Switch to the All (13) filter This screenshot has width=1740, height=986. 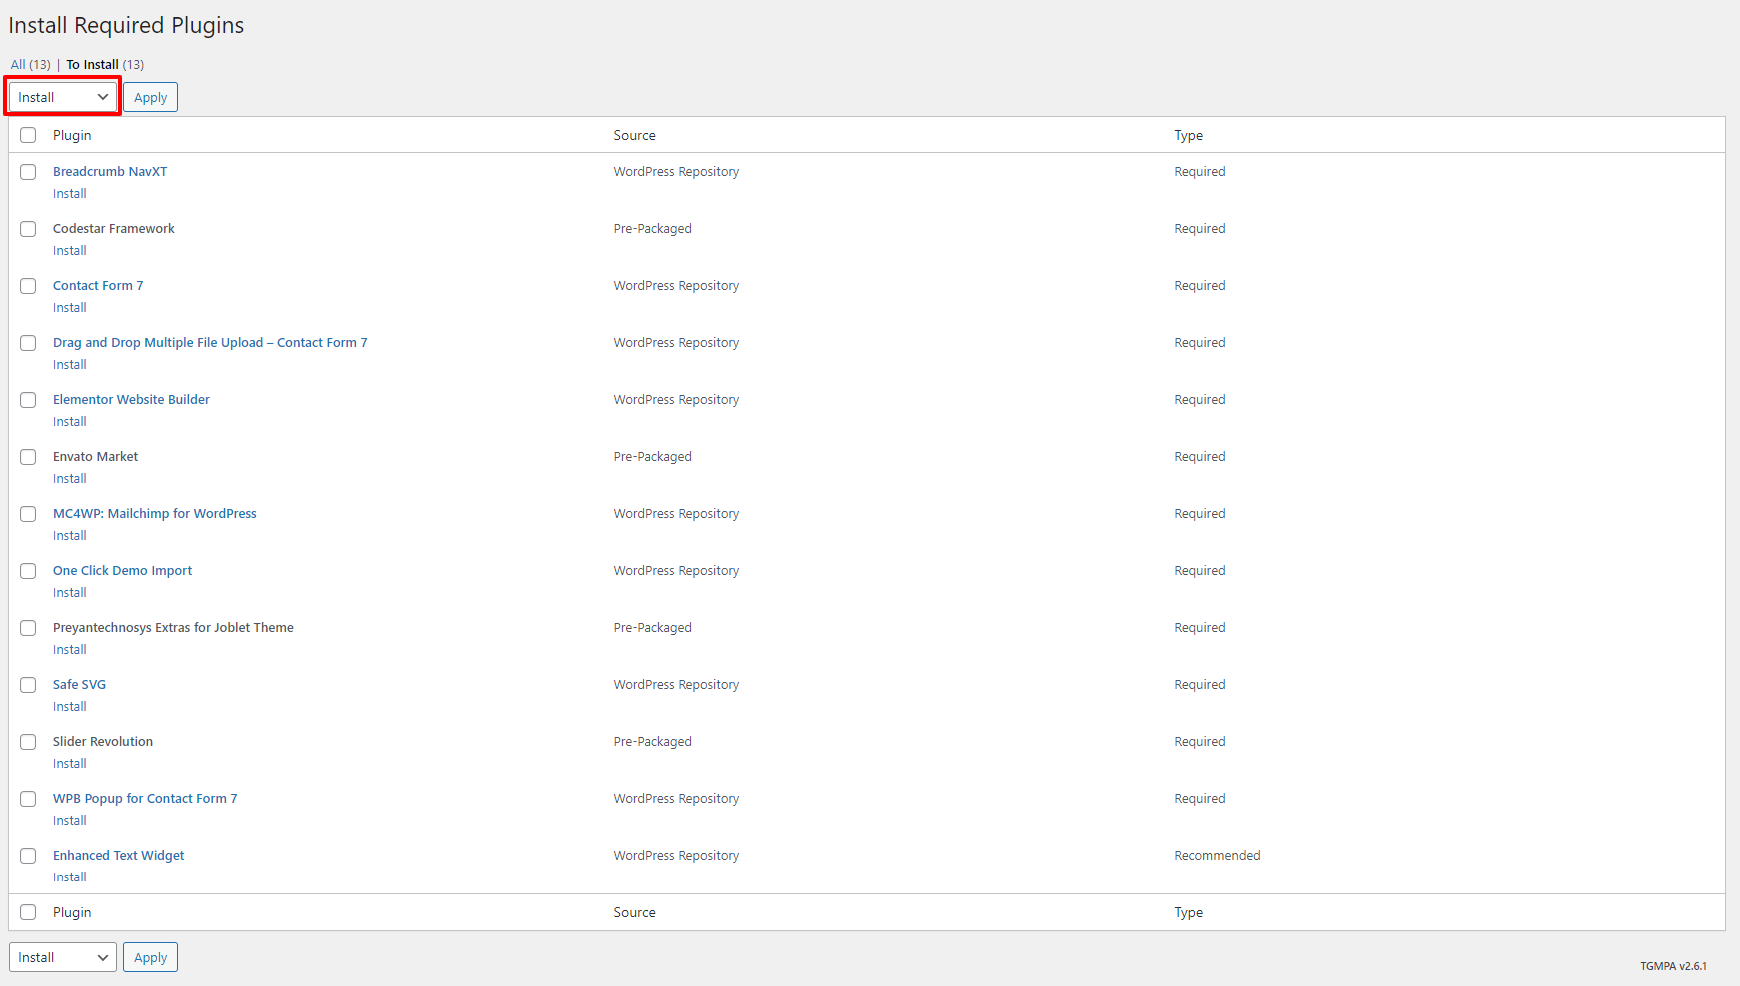[x=30, y=64]
